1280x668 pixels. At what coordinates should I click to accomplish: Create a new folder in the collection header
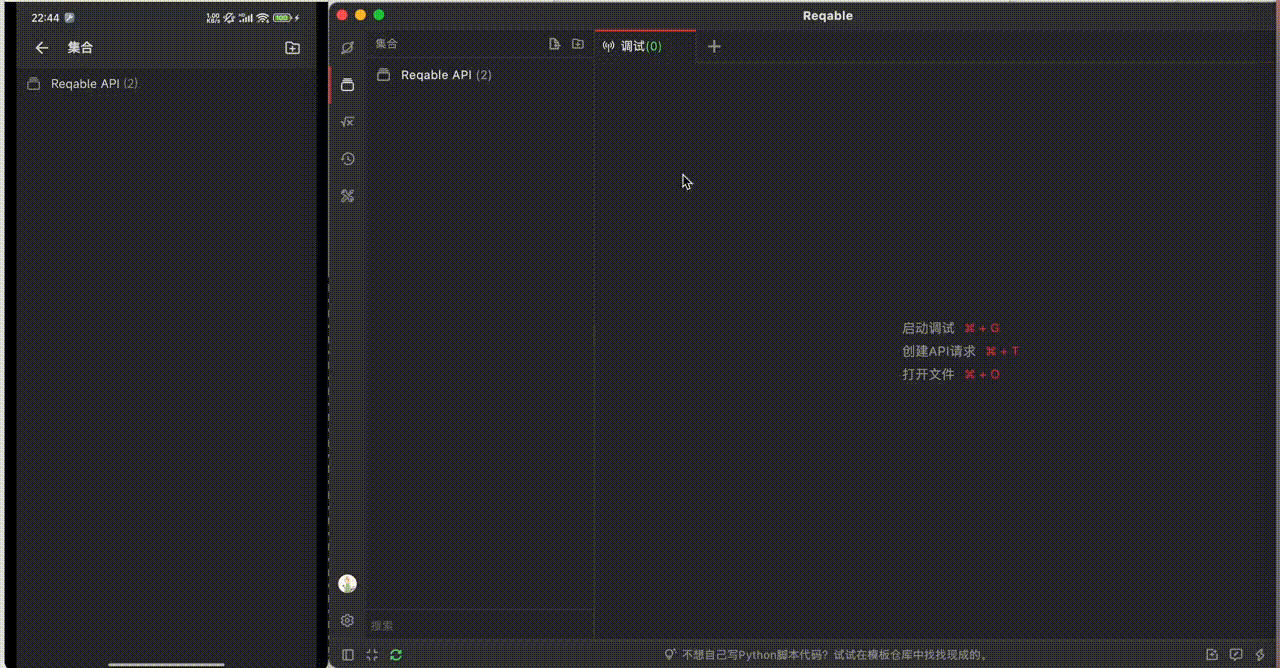pyautogui.click(x=578, y=44)
